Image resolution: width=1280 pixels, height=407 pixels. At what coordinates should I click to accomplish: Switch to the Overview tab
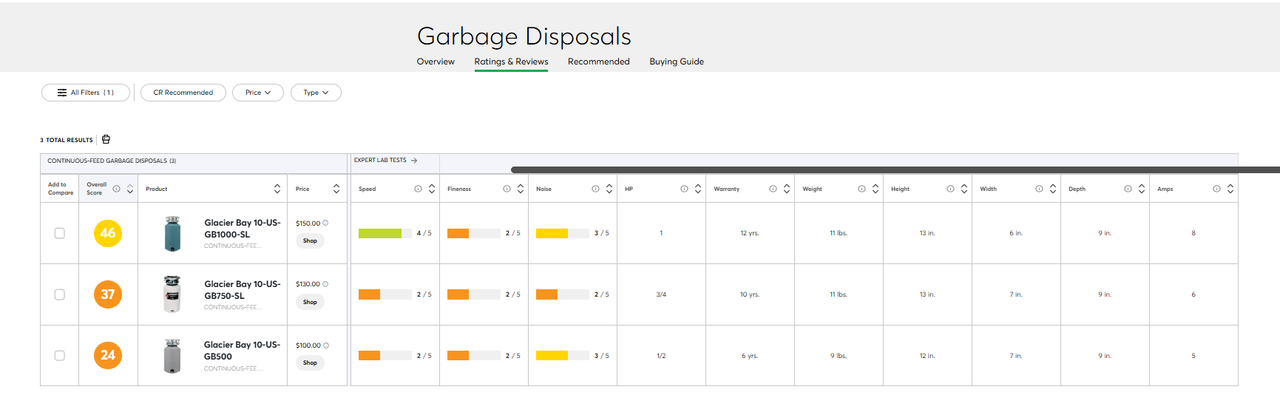[x=436, y=62]
